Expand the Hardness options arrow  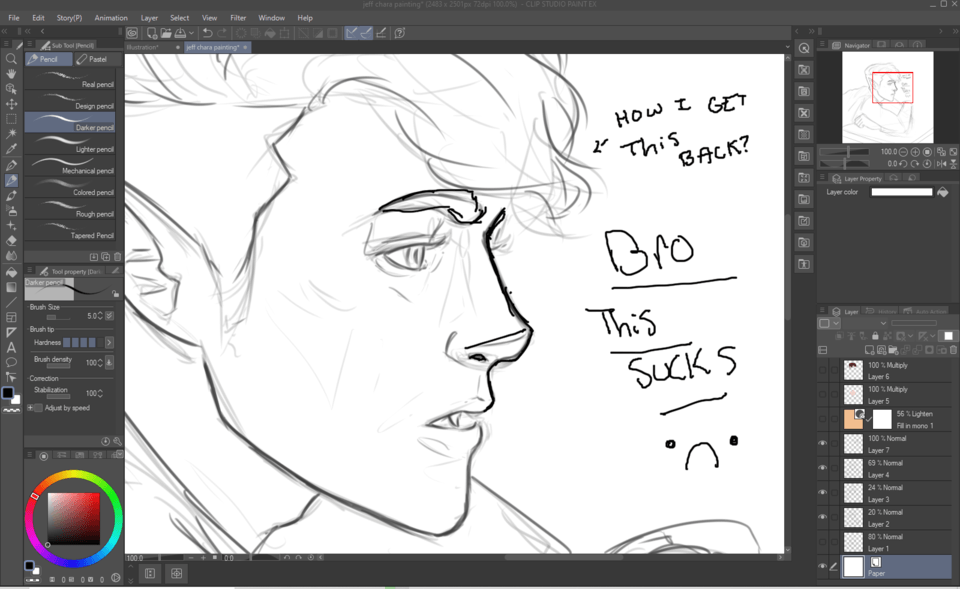point(109,343)
